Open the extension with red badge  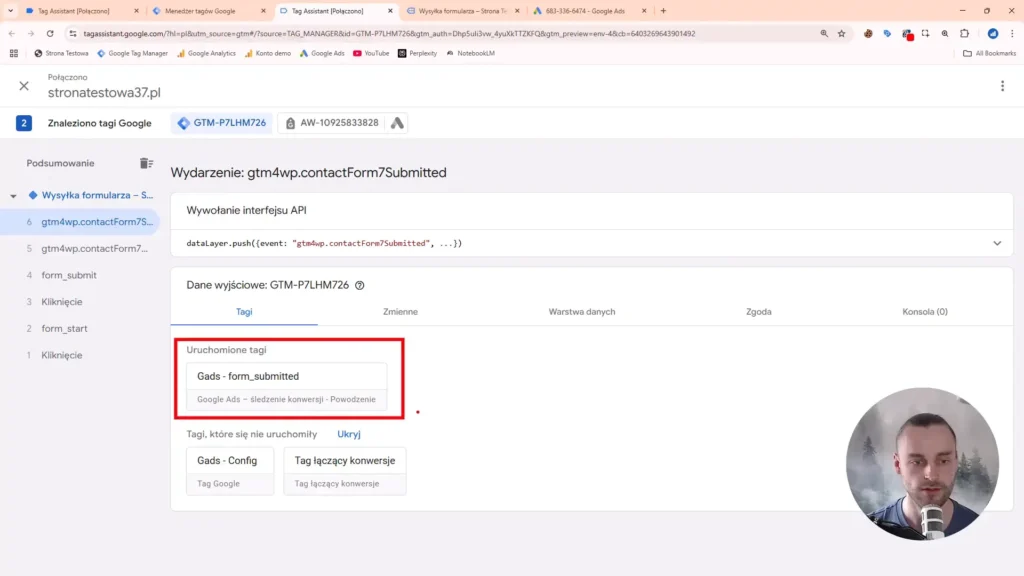point(907,34)
